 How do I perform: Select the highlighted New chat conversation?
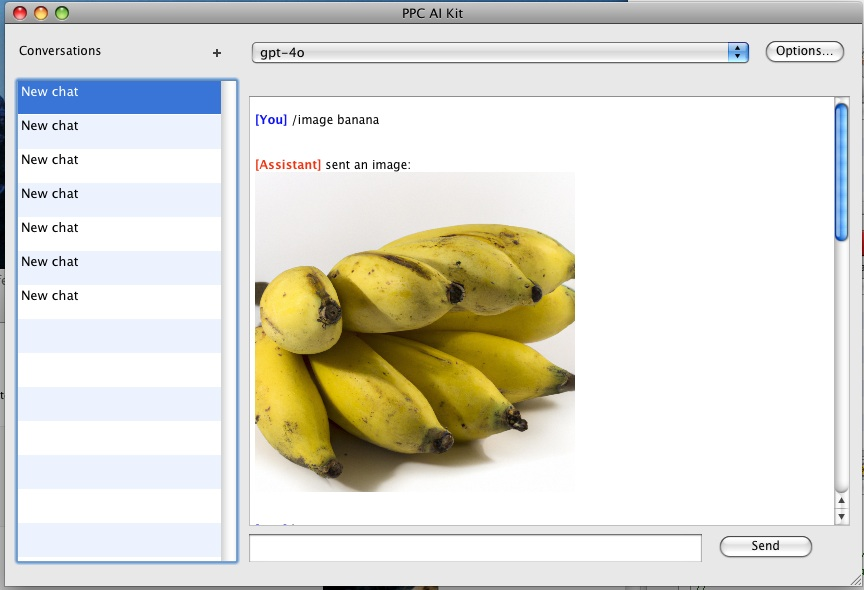coord(119,98)
